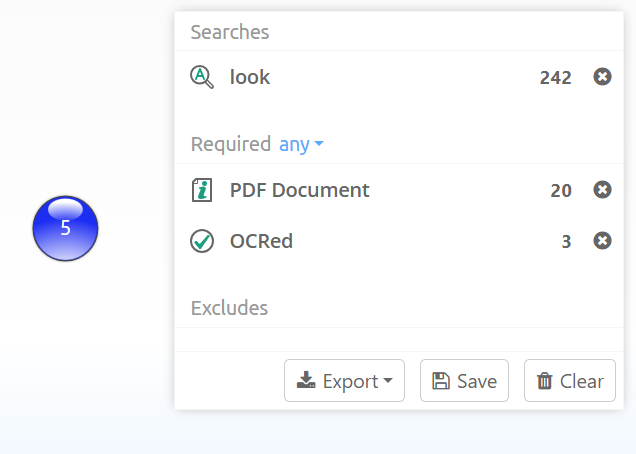Remove the "look" search term
This screenshot has height=454, width=636.
click(x=602, y=77)
